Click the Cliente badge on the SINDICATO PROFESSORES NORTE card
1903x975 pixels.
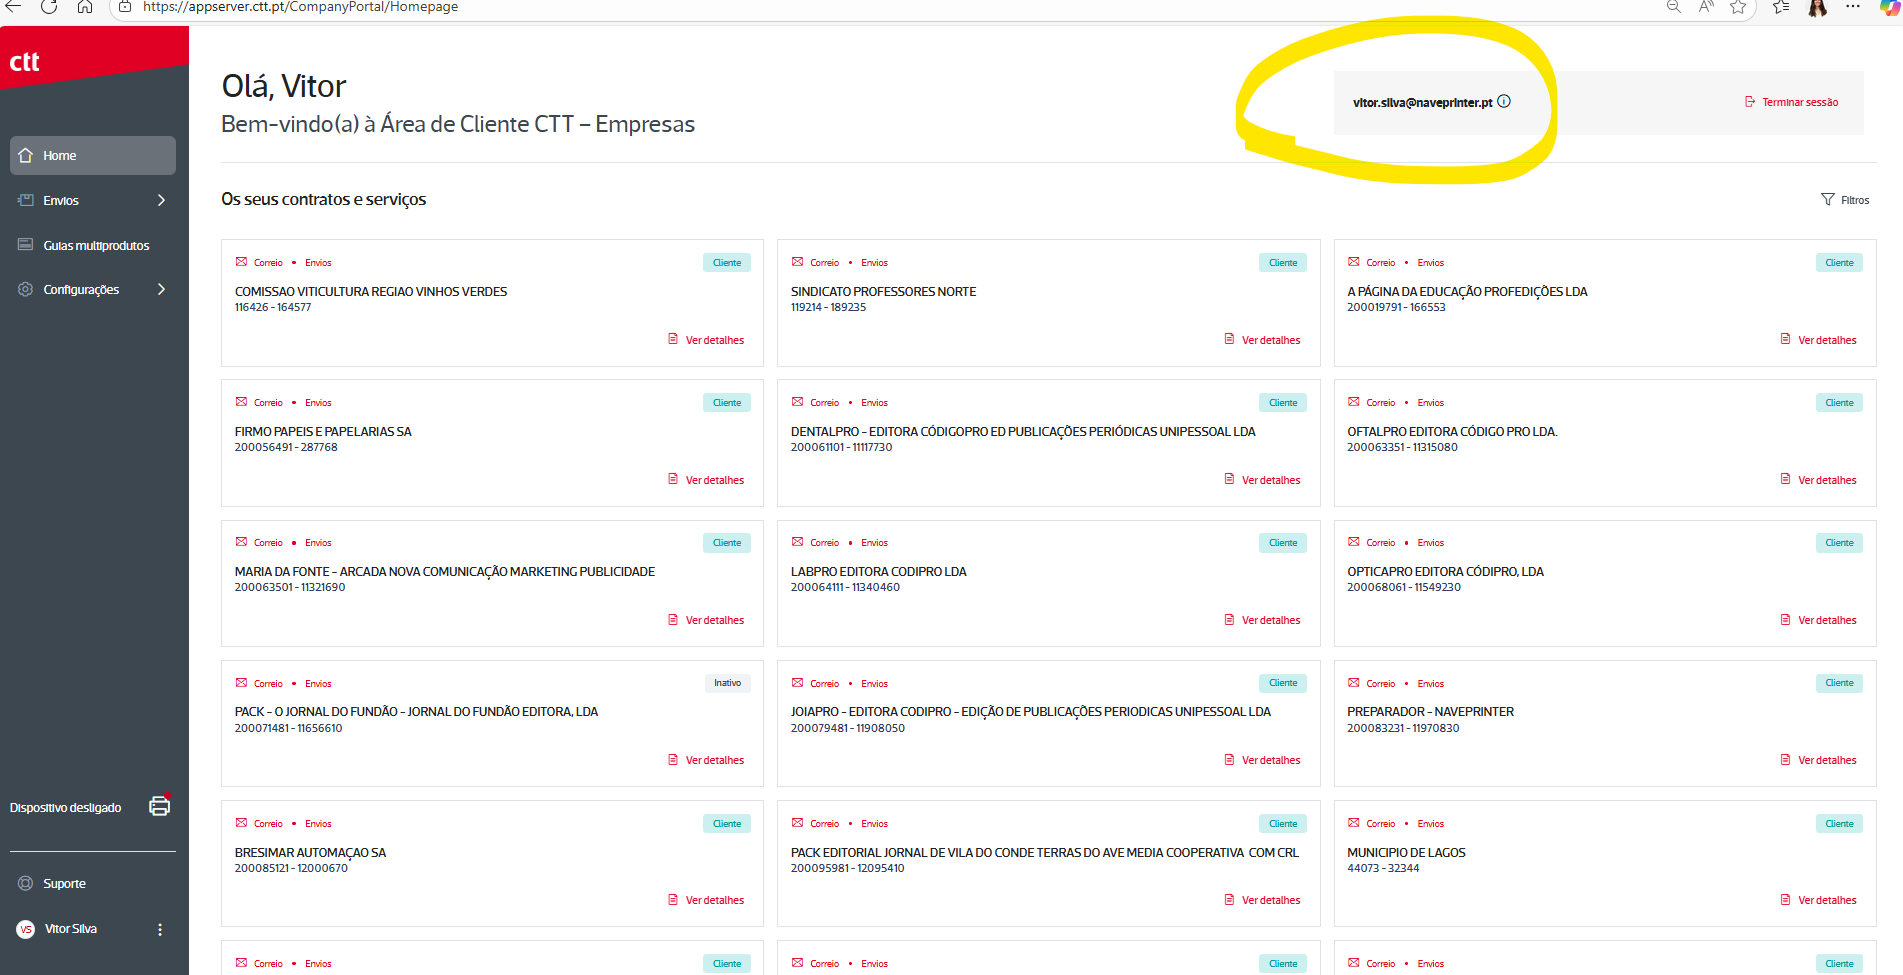(1283, 263)
